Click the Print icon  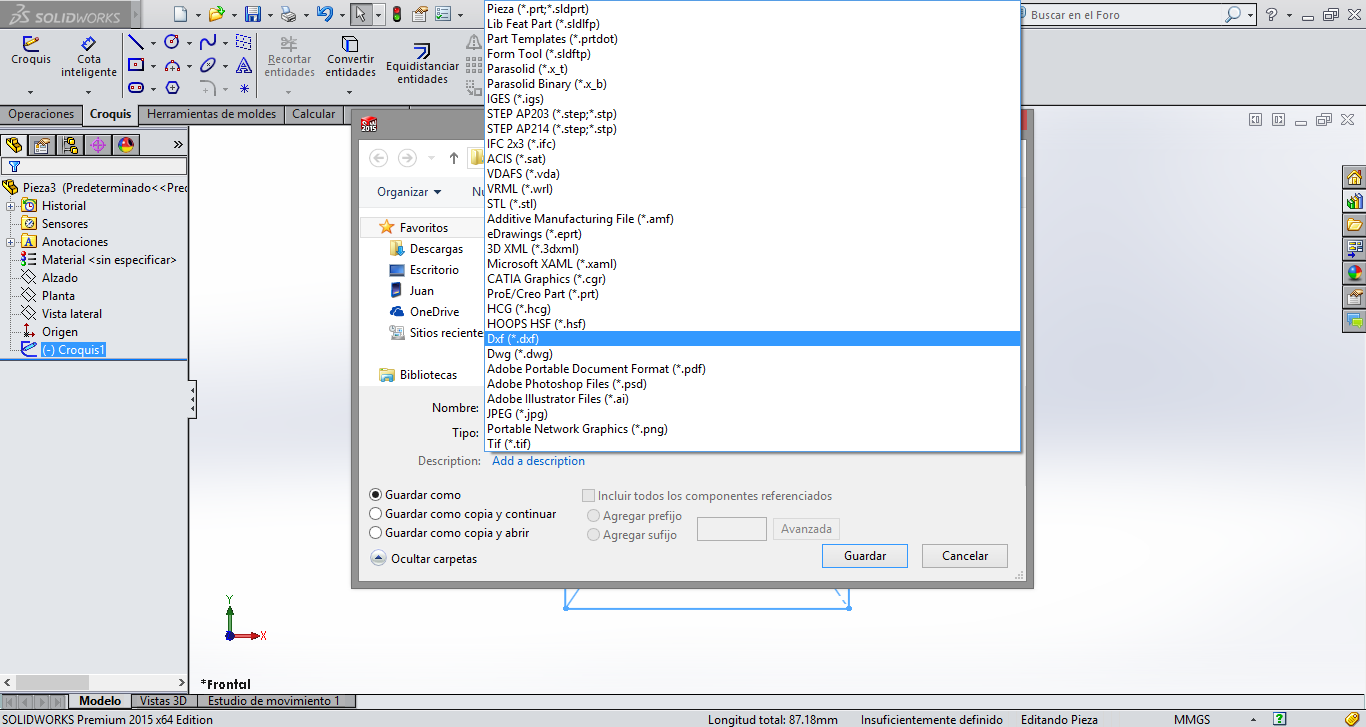coord(288,14)
